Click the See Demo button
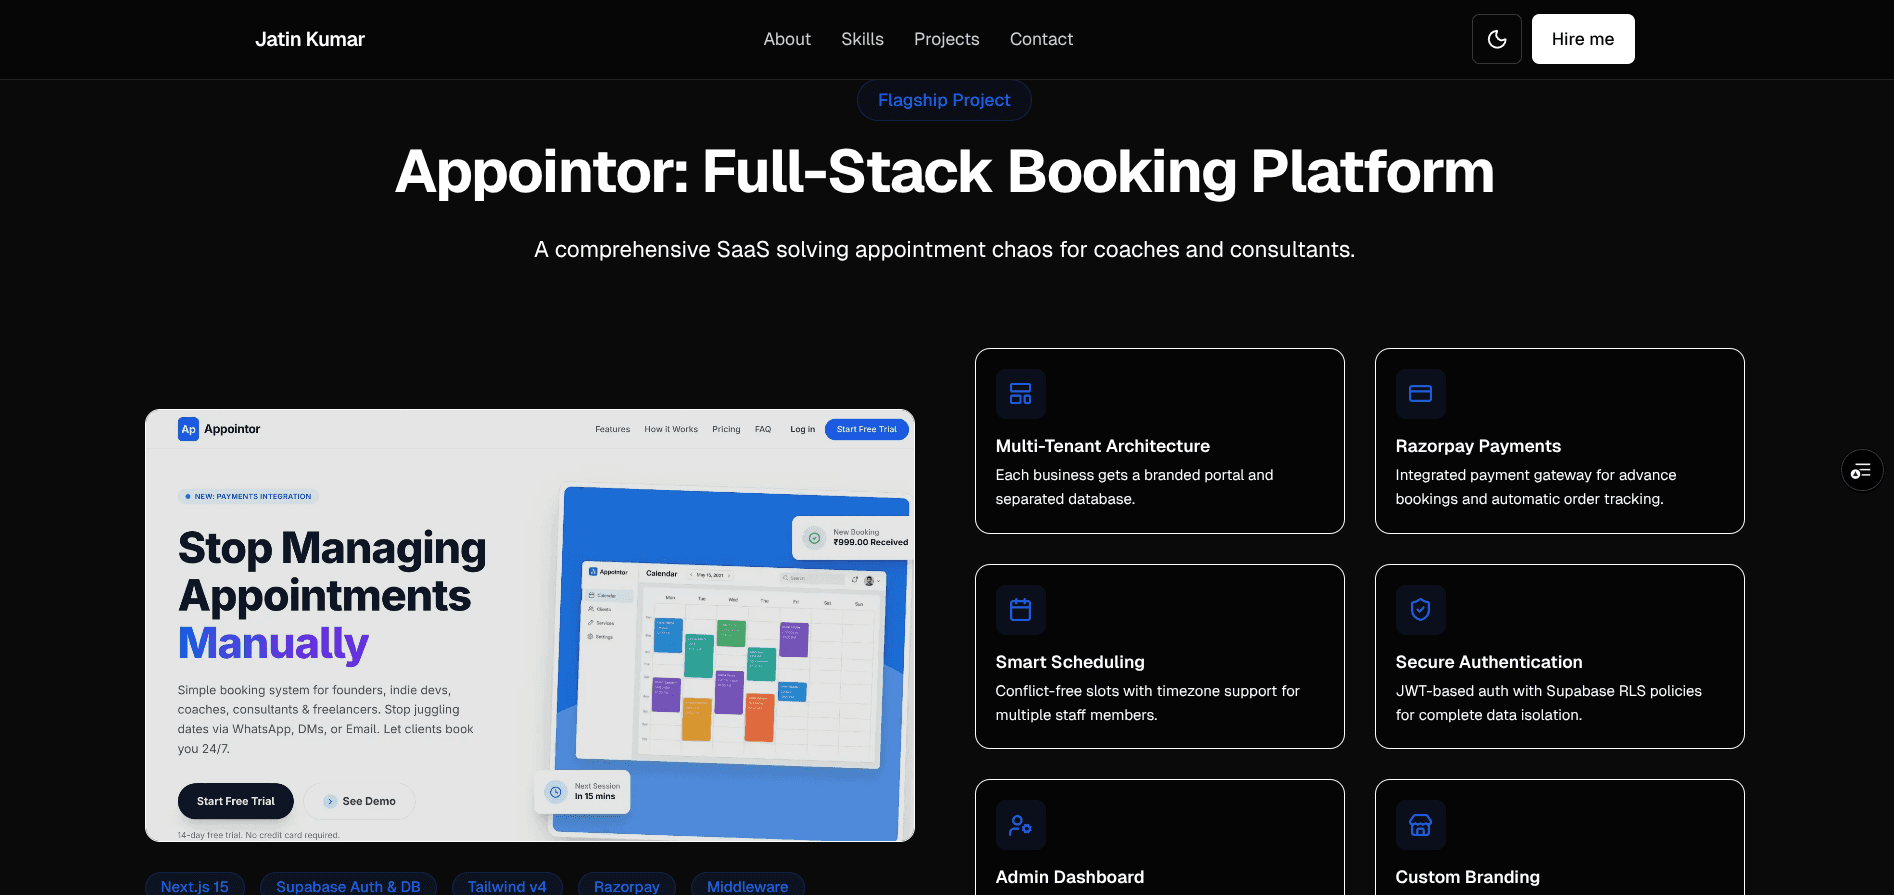This screenshot has height=895, width=1894. click(x=359, y=801)
